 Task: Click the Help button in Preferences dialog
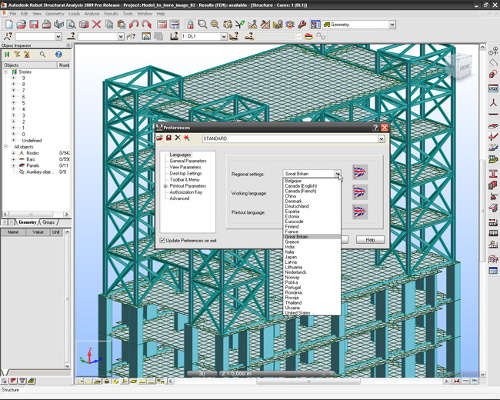(370, 240)
